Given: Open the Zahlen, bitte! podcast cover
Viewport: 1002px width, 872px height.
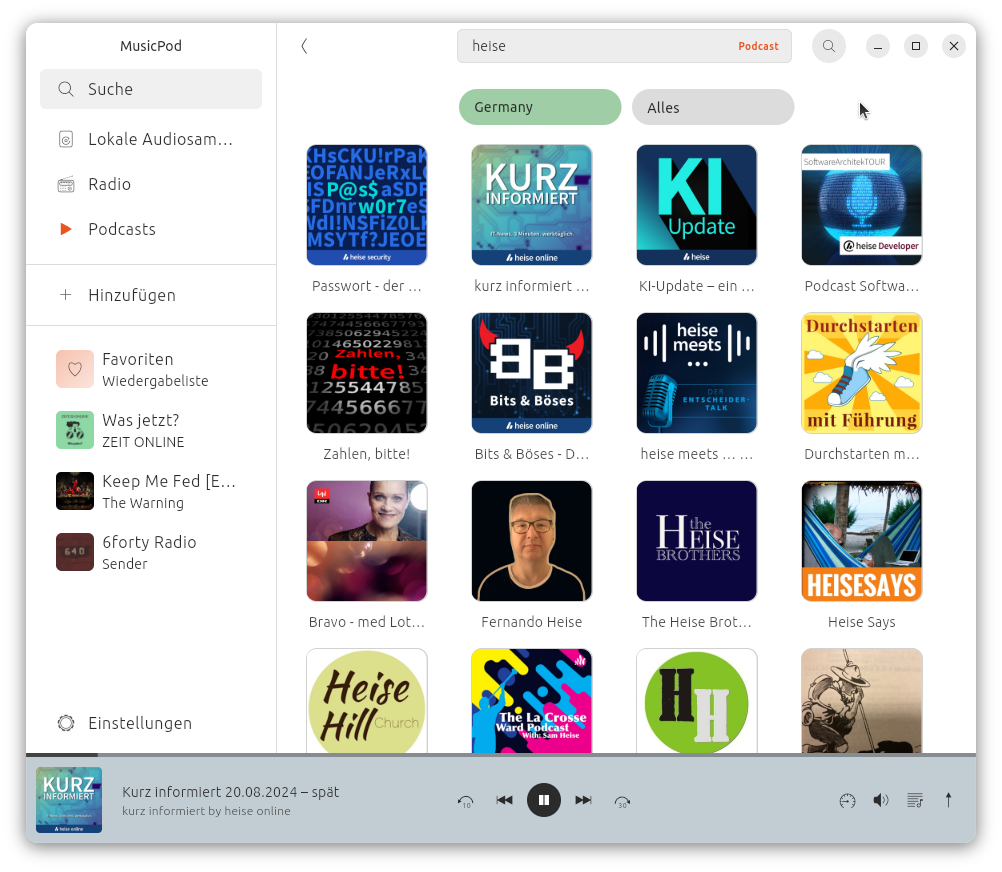Looking at the screenshot, I should point(367,372).
